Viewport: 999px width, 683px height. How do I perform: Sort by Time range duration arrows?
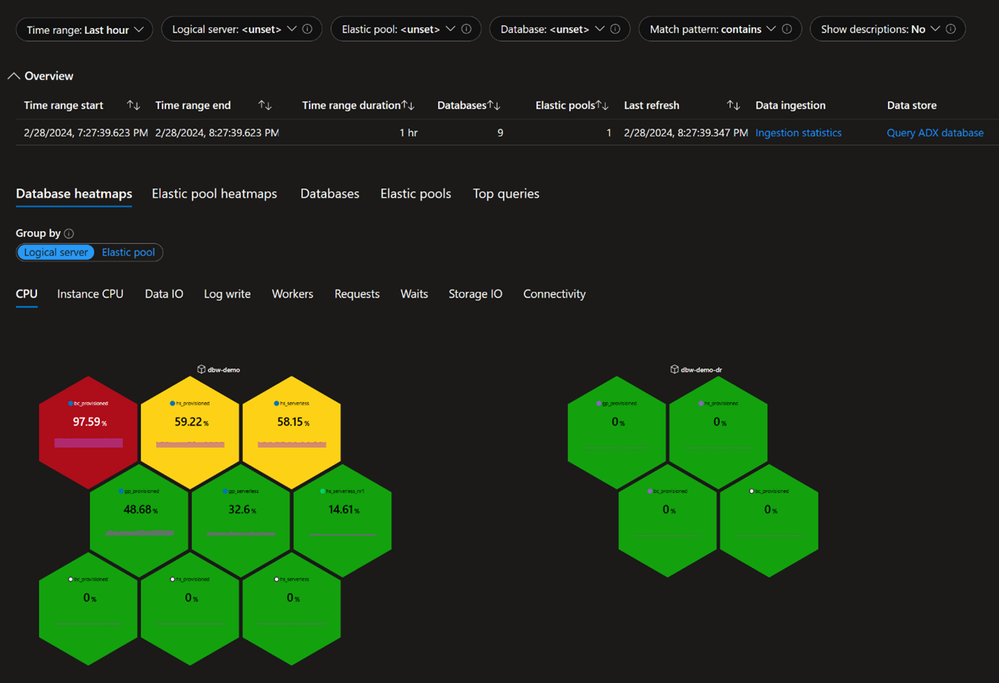point(408,105)
